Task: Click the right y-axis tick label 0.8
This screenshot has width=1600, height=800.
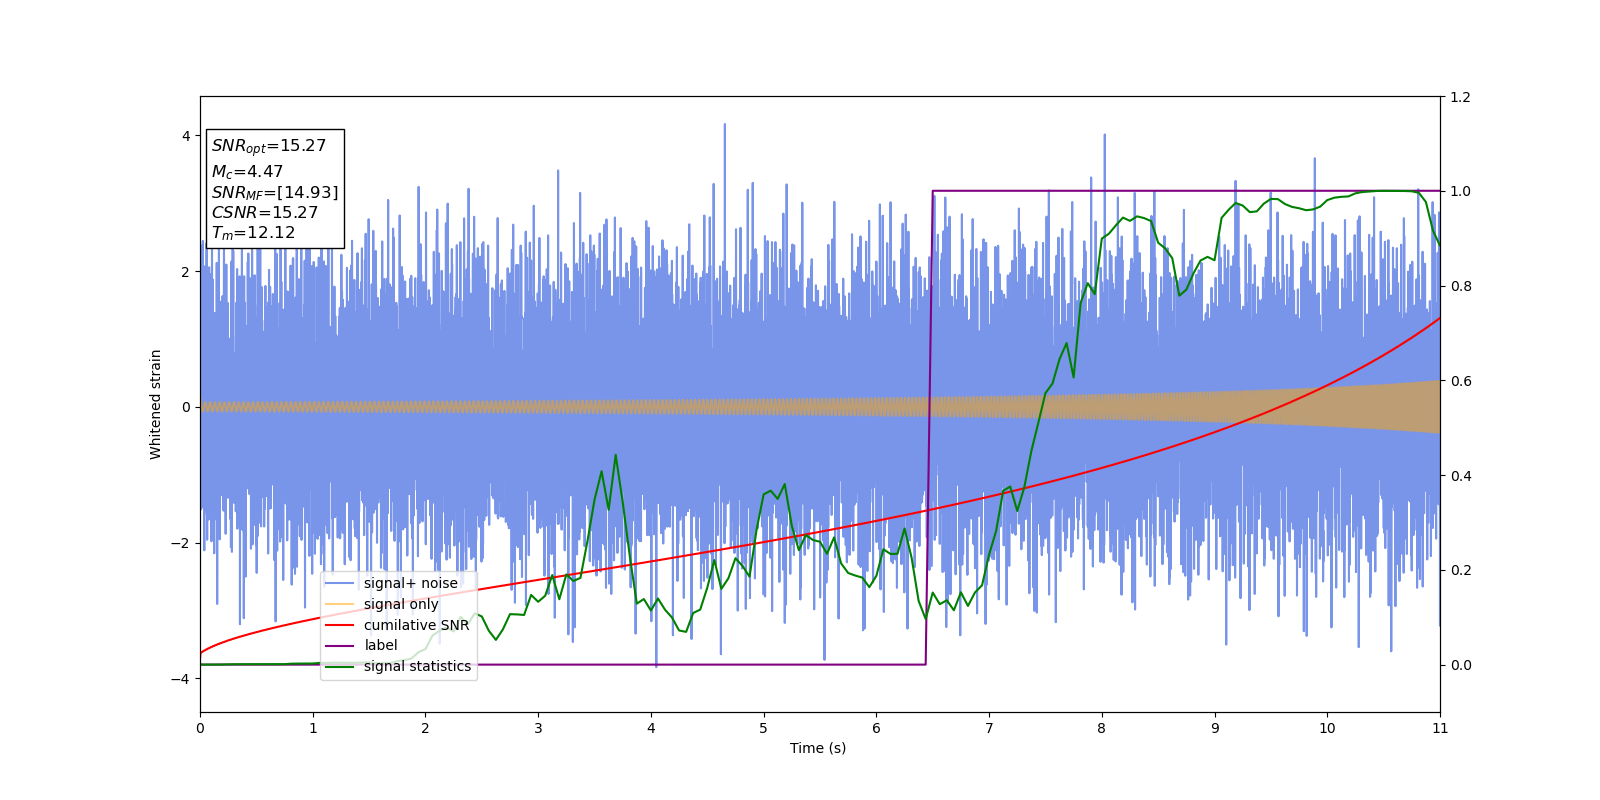Action: [1460, 286]
